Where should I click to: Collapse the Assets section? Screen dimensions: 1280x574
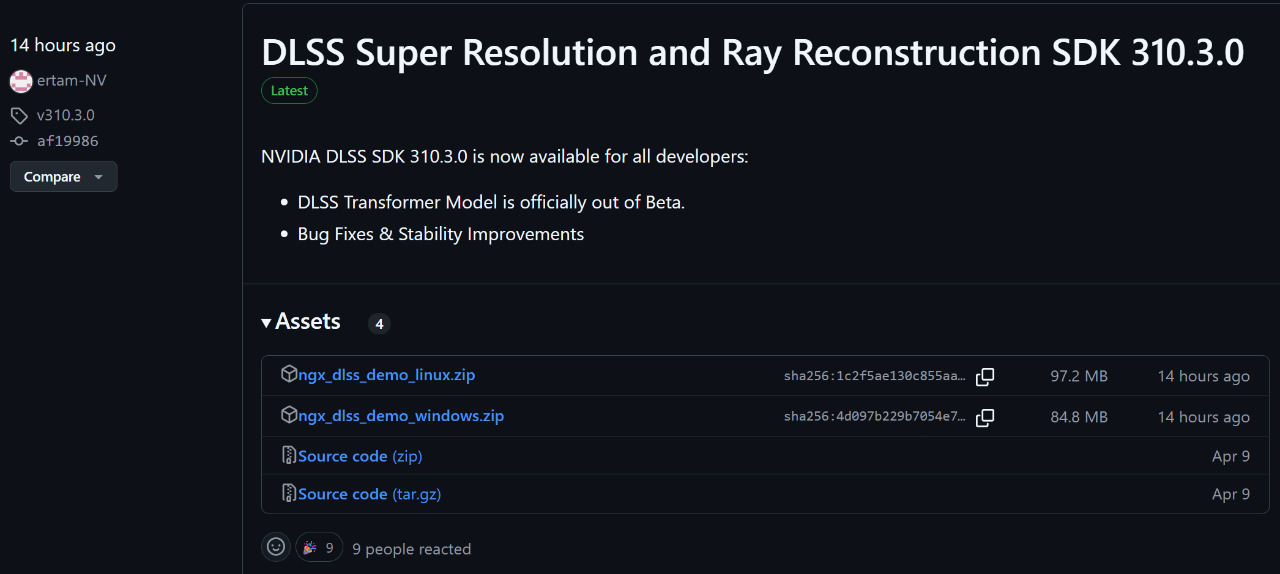tap(301, 322)
